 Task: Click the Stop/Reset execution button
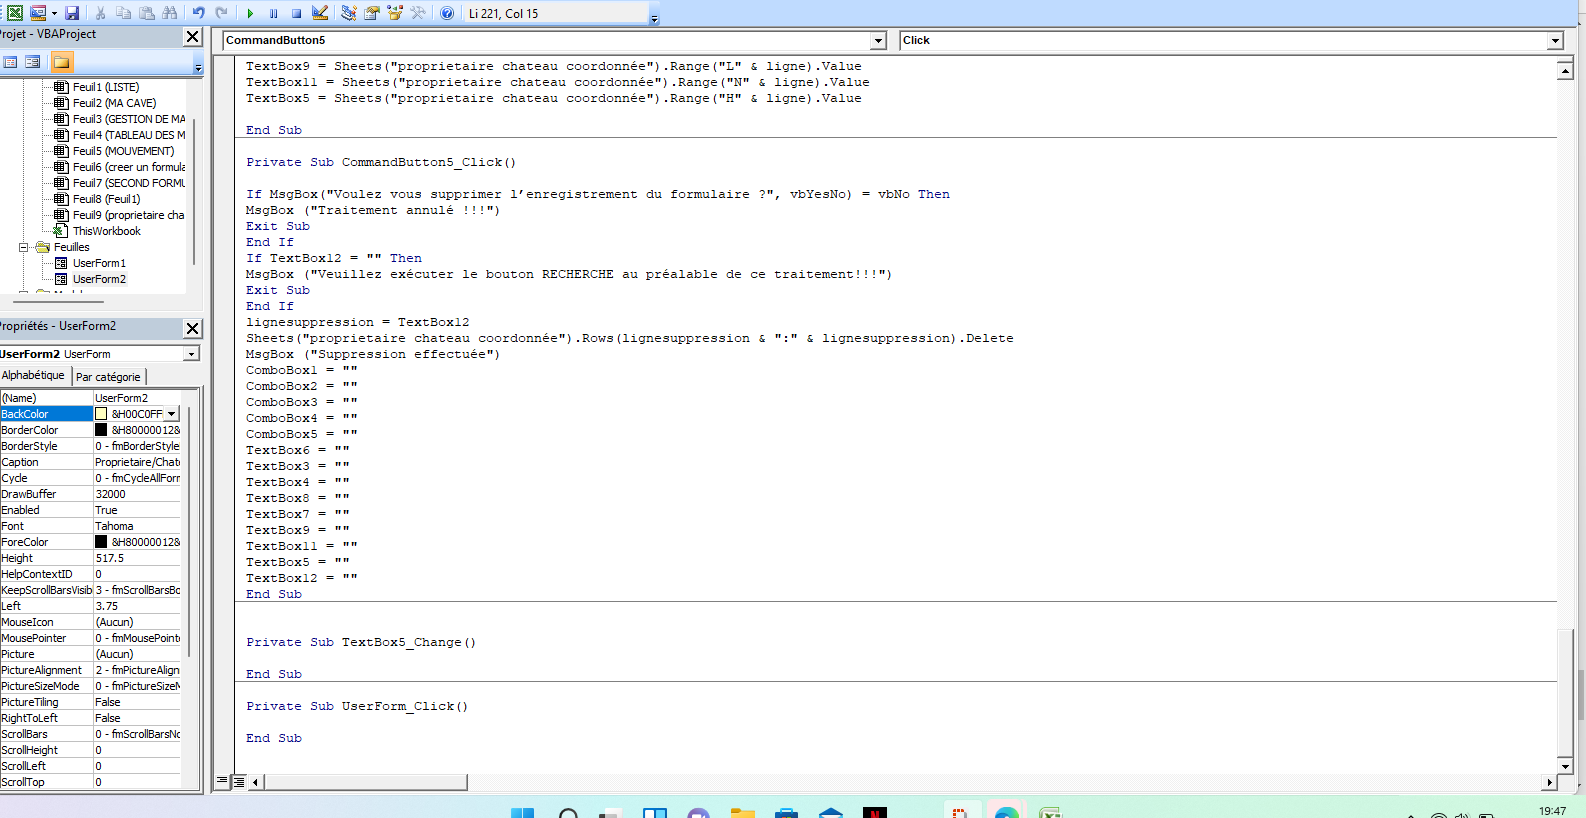297,13
